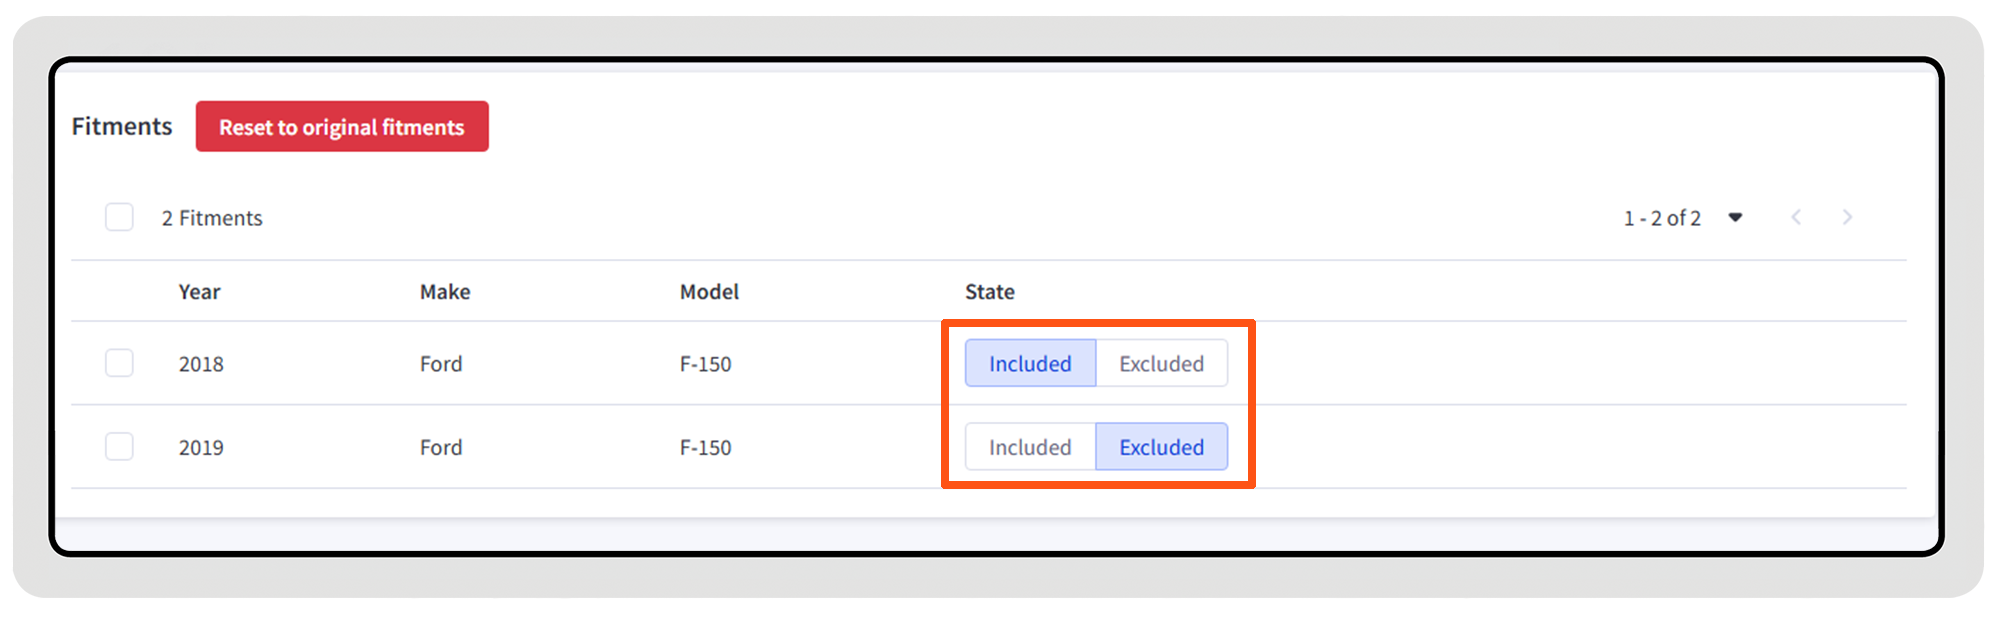Screen dimensions: 2000x618
Task: Click the Make column header
Action: pyautogui.click(x=445, y=292)
